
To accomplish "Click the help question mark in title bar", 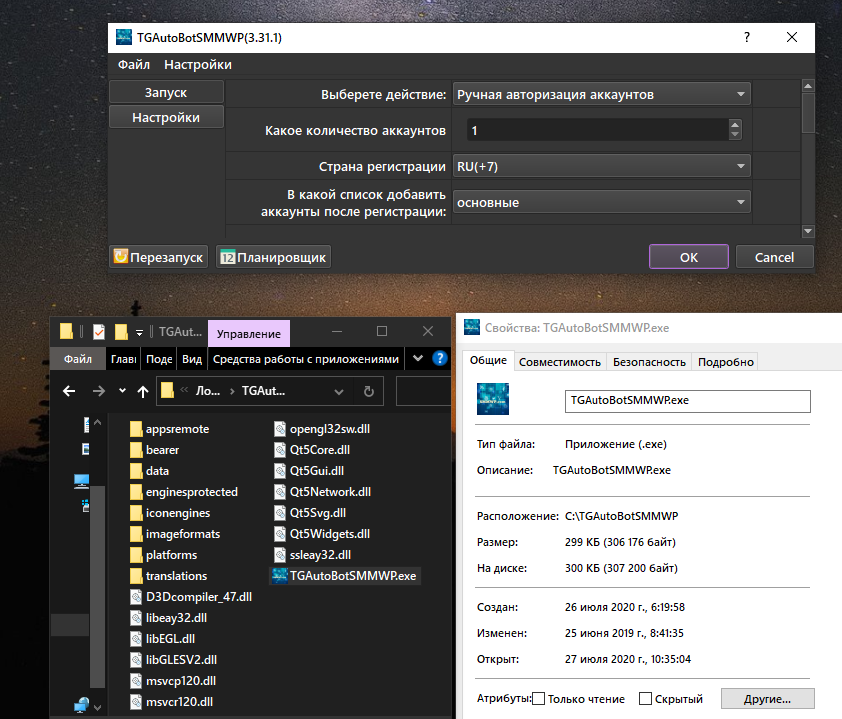I will pyautogui.click(x=747, y=37).
